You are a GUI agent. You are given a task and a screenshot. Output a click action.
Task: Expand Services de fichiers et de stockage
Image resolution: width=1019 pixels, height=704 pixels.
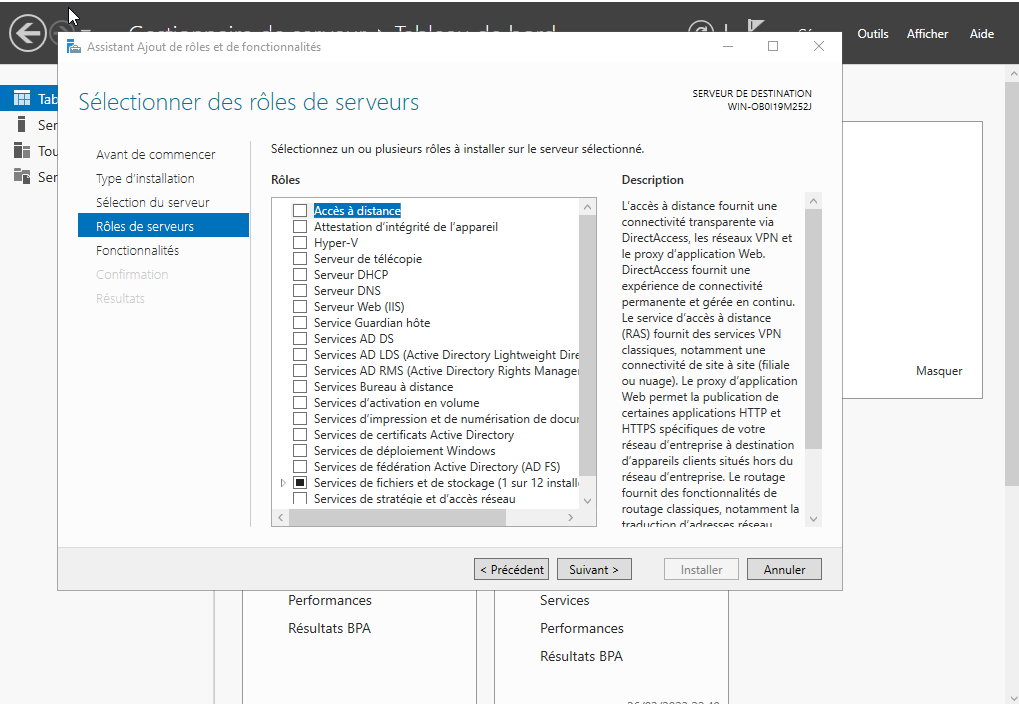coord(283,483)
